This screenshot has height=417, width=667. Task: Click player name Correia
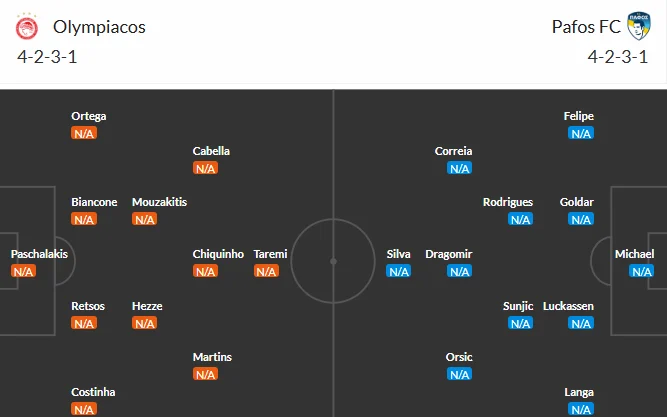tap(453, 151)
